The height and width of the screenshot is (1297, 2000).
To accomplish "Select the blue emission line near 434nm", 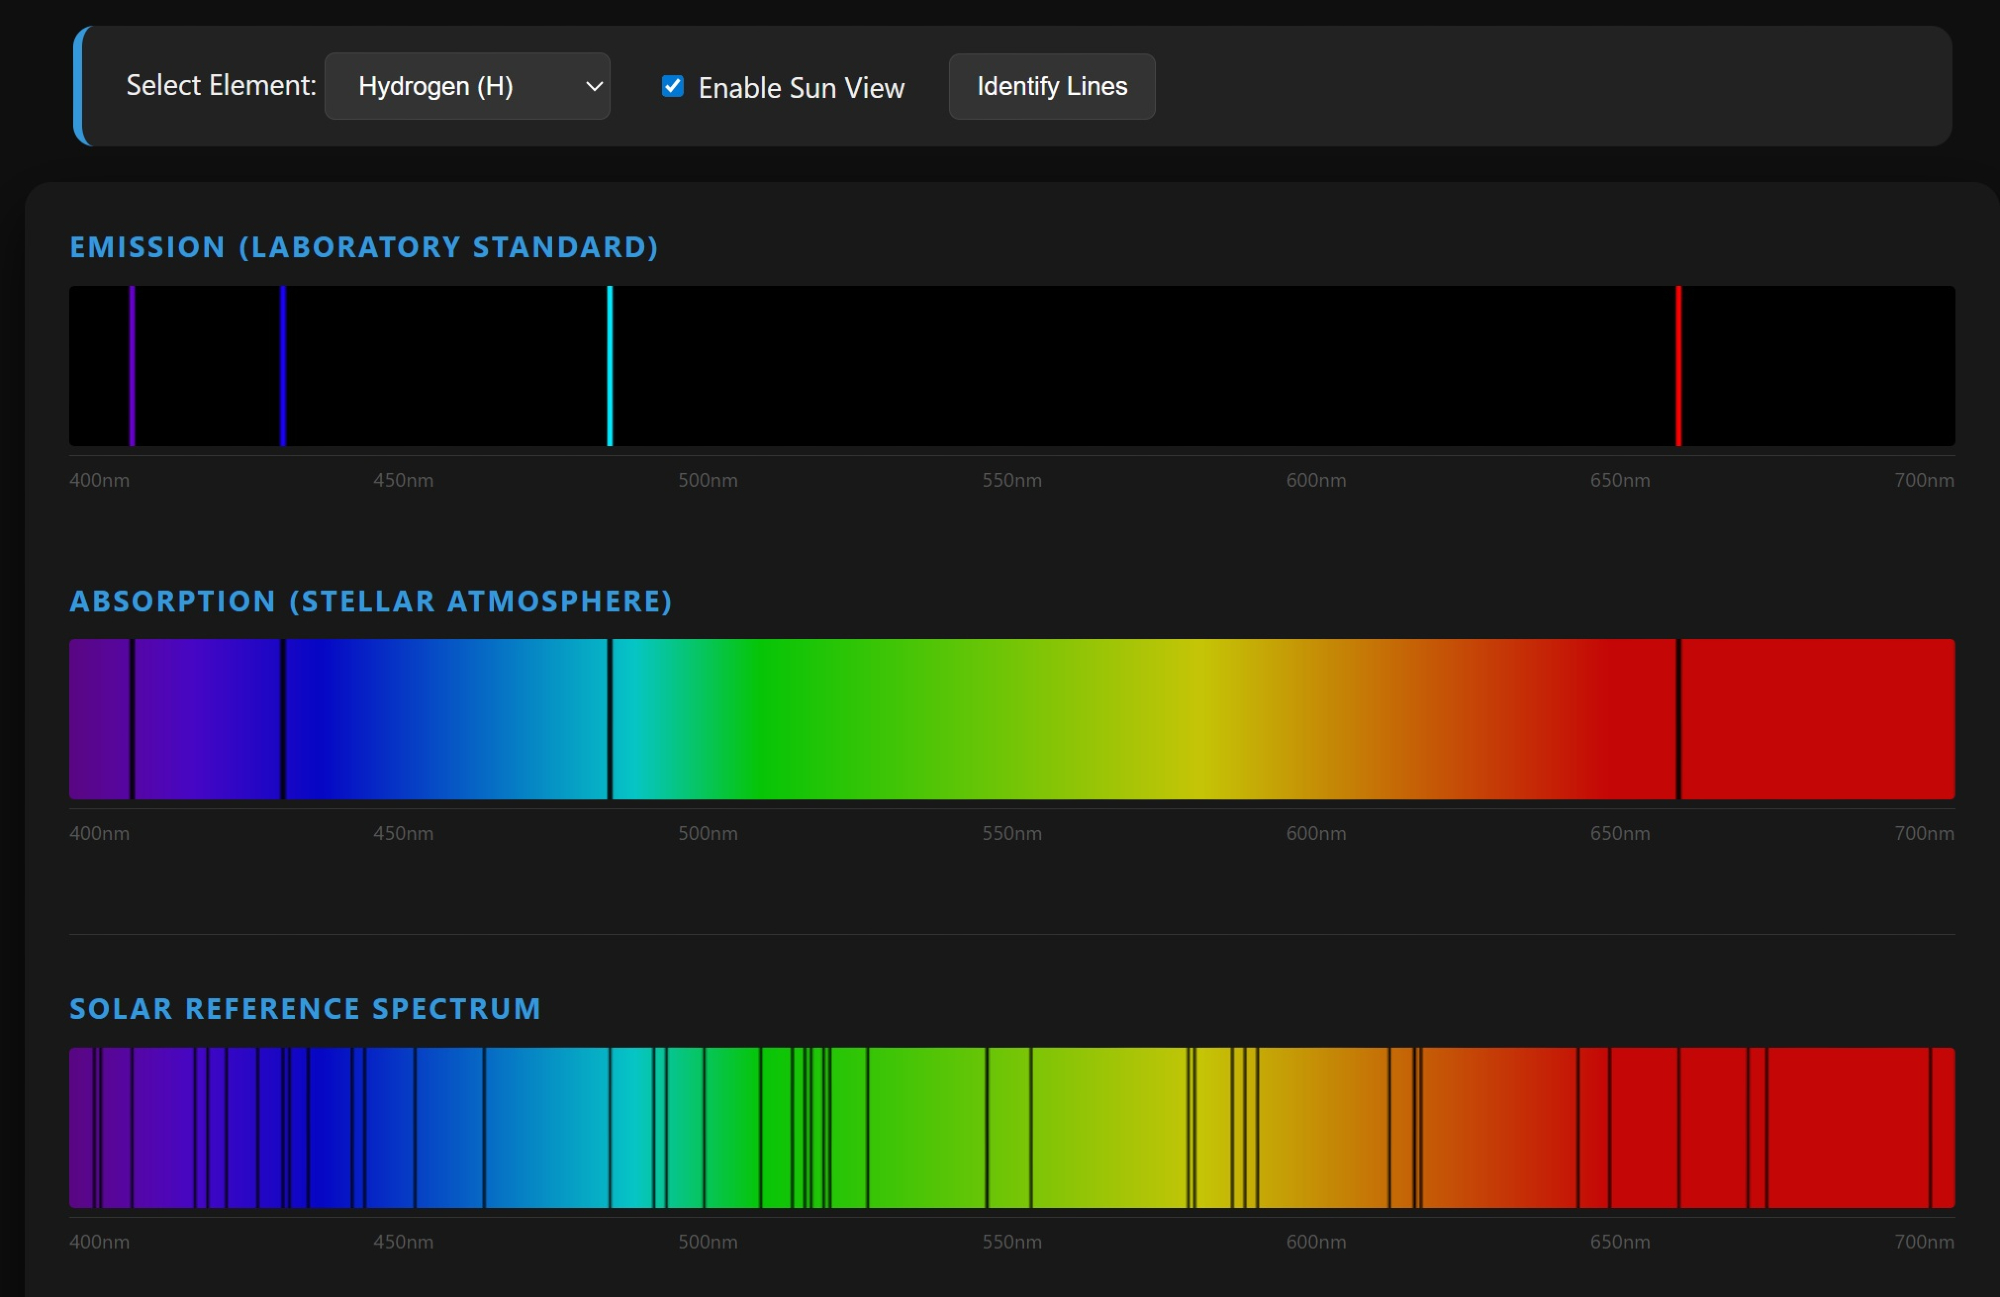I will coord(283,366).
